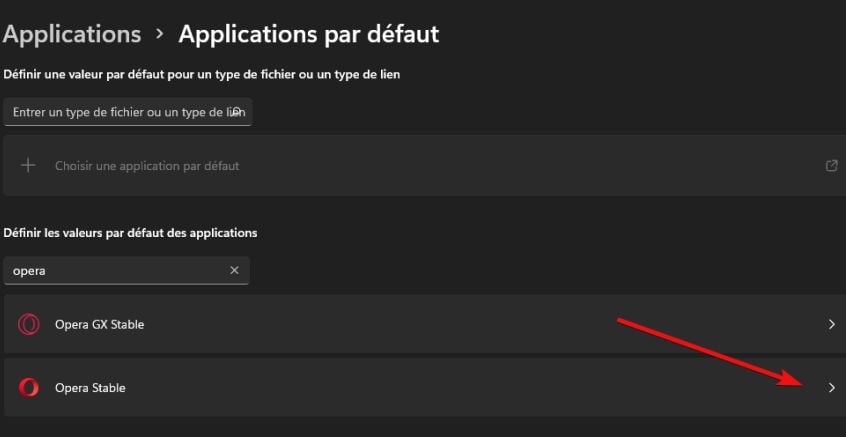Click Applications par défaut heading
This screenshot has width=846, height=437.
309,35
